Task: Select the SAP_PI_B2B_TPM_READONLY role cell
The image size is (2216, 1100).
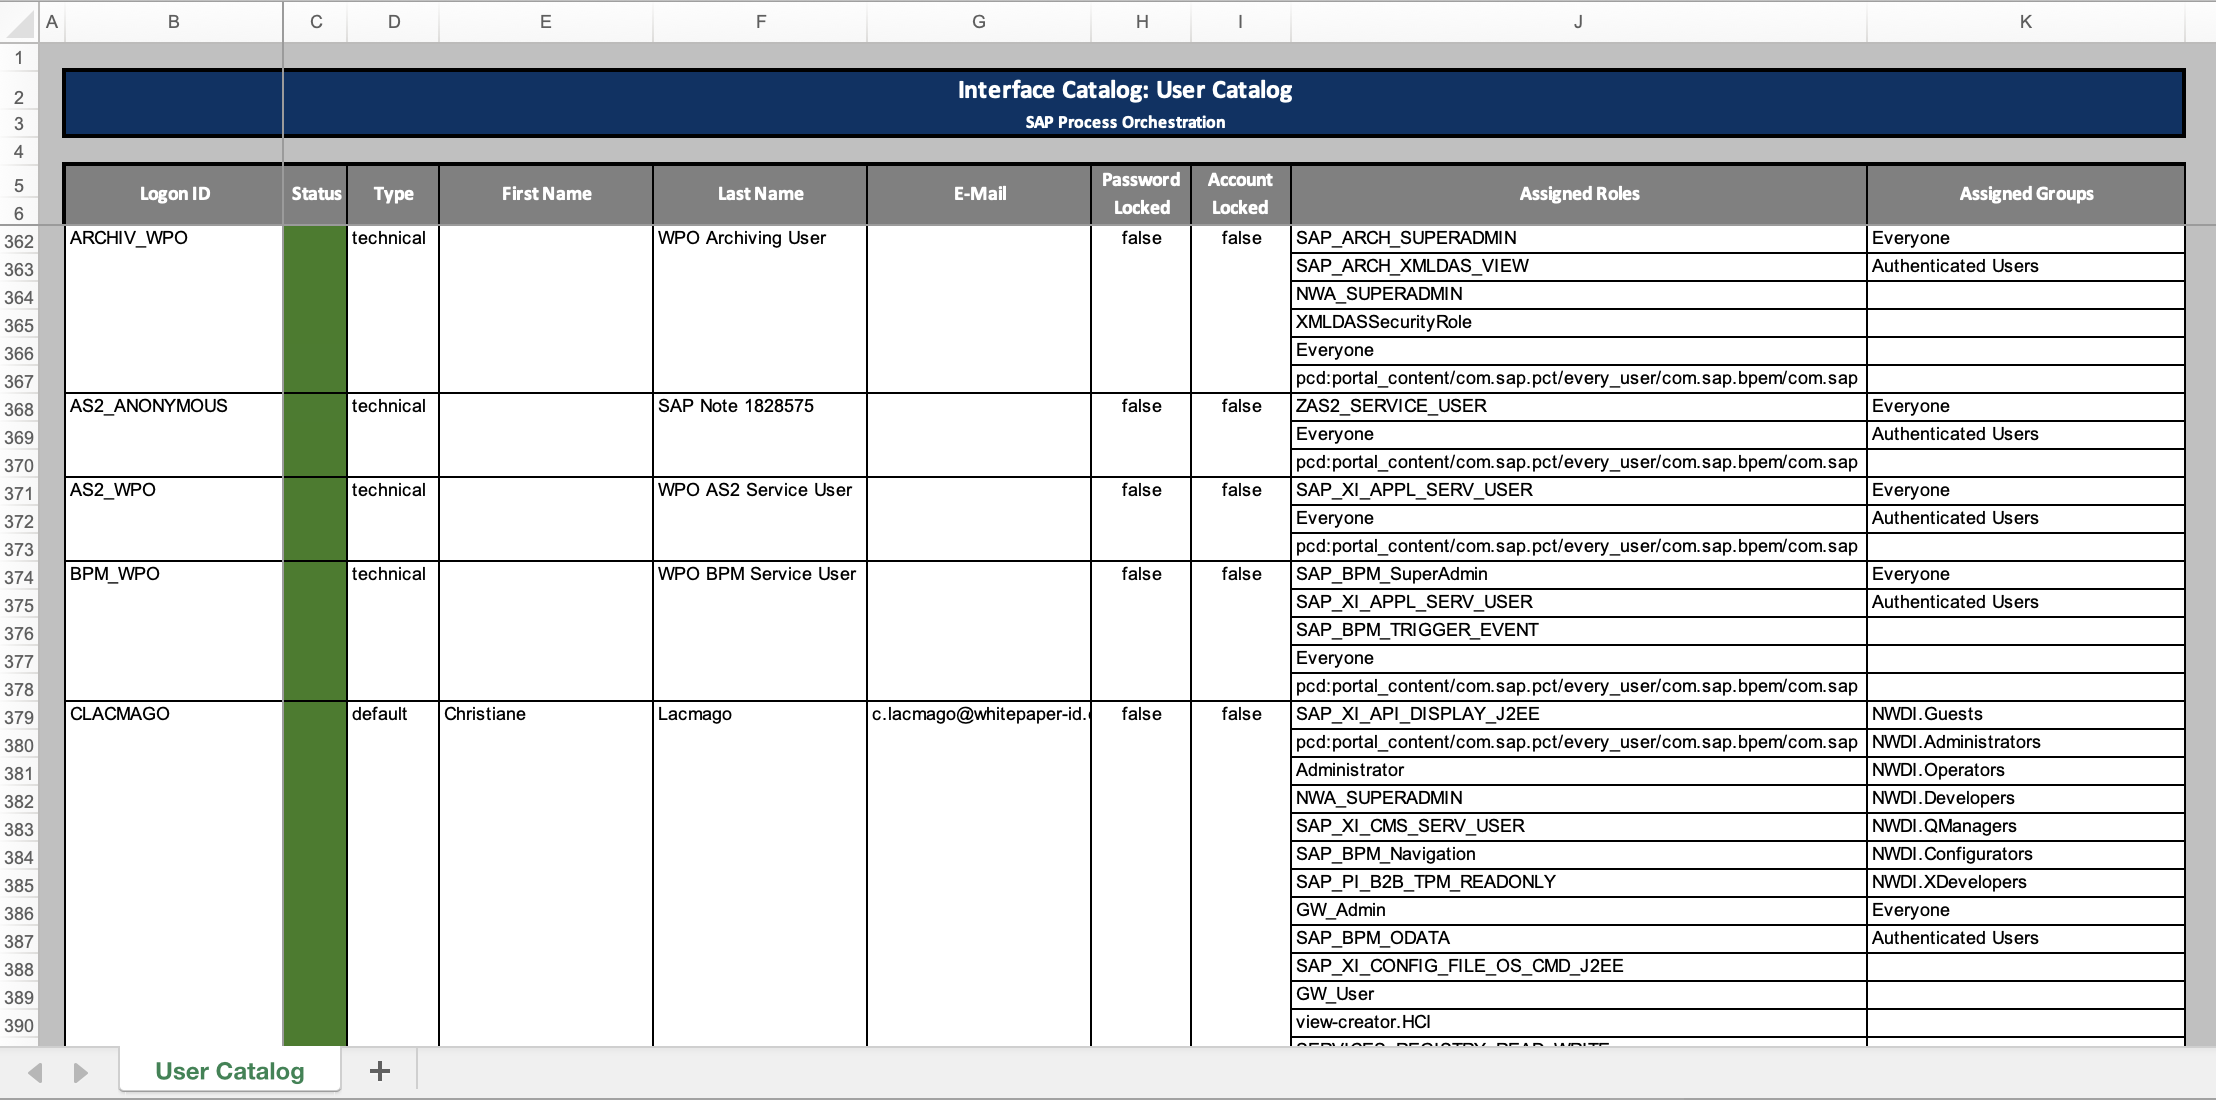Action: (1579, 882)
